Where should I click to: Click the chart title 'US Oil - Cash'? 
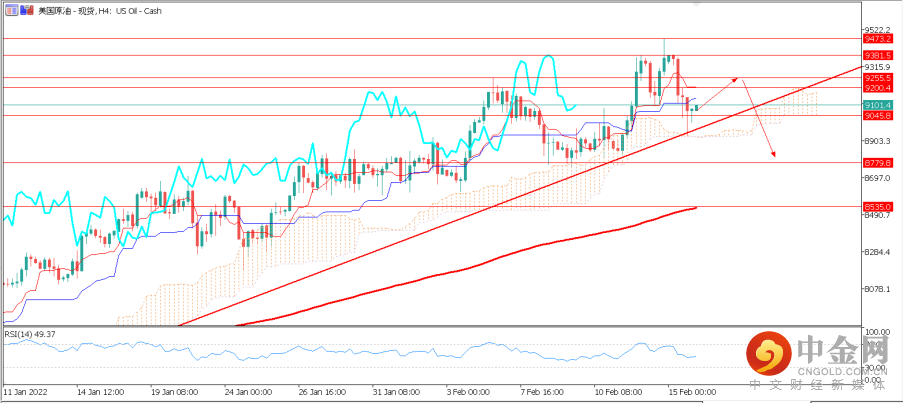(x=138, y=11)
